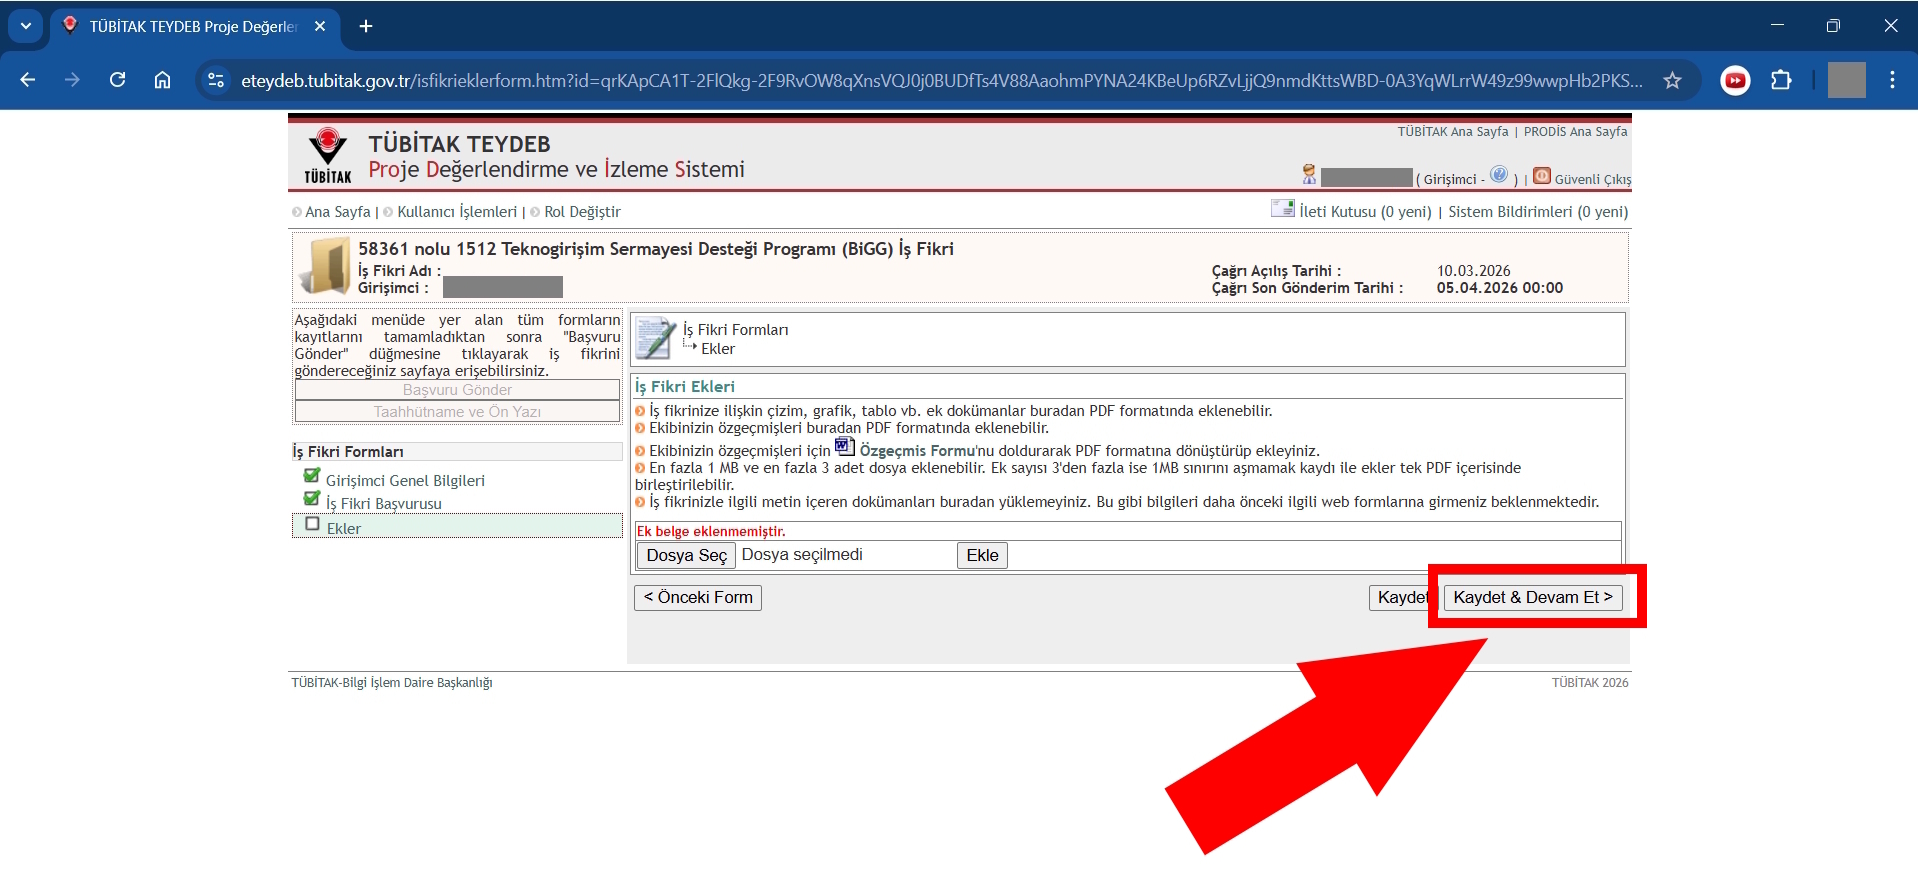Bookmark this page with the star icon

tap(1672, 81)
